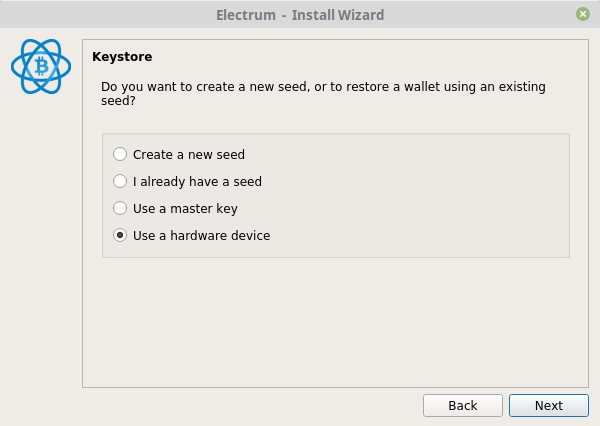The image size is (600, 426).
Task: Click blank area below the options group
Action: tap(335, 322)
